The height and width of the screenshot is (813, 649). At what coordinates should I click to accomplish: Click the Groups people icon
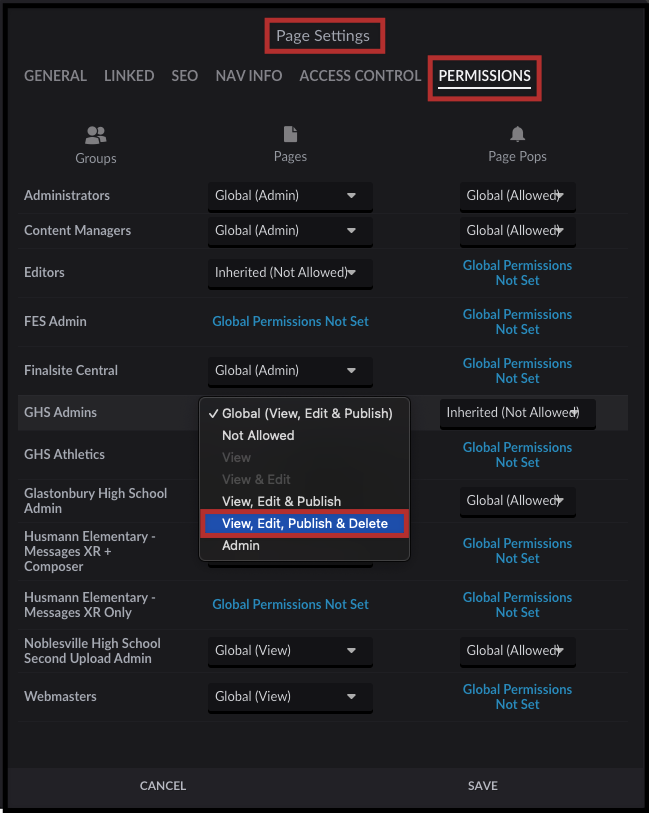[95, 135]
